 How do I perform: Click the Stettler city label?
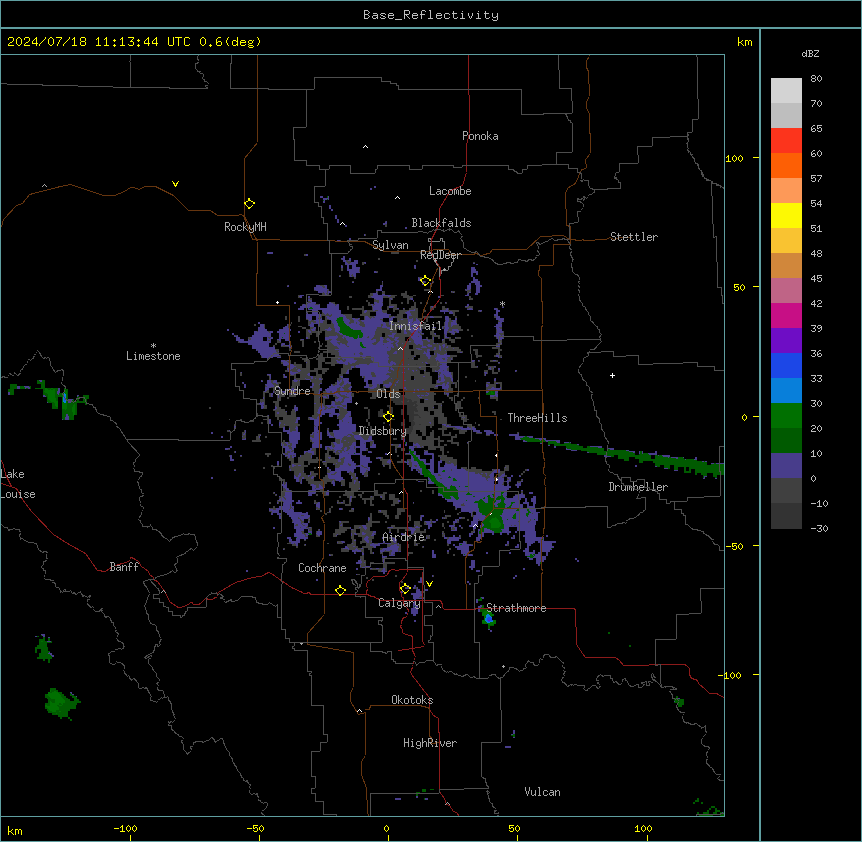(x=634, y=237)
